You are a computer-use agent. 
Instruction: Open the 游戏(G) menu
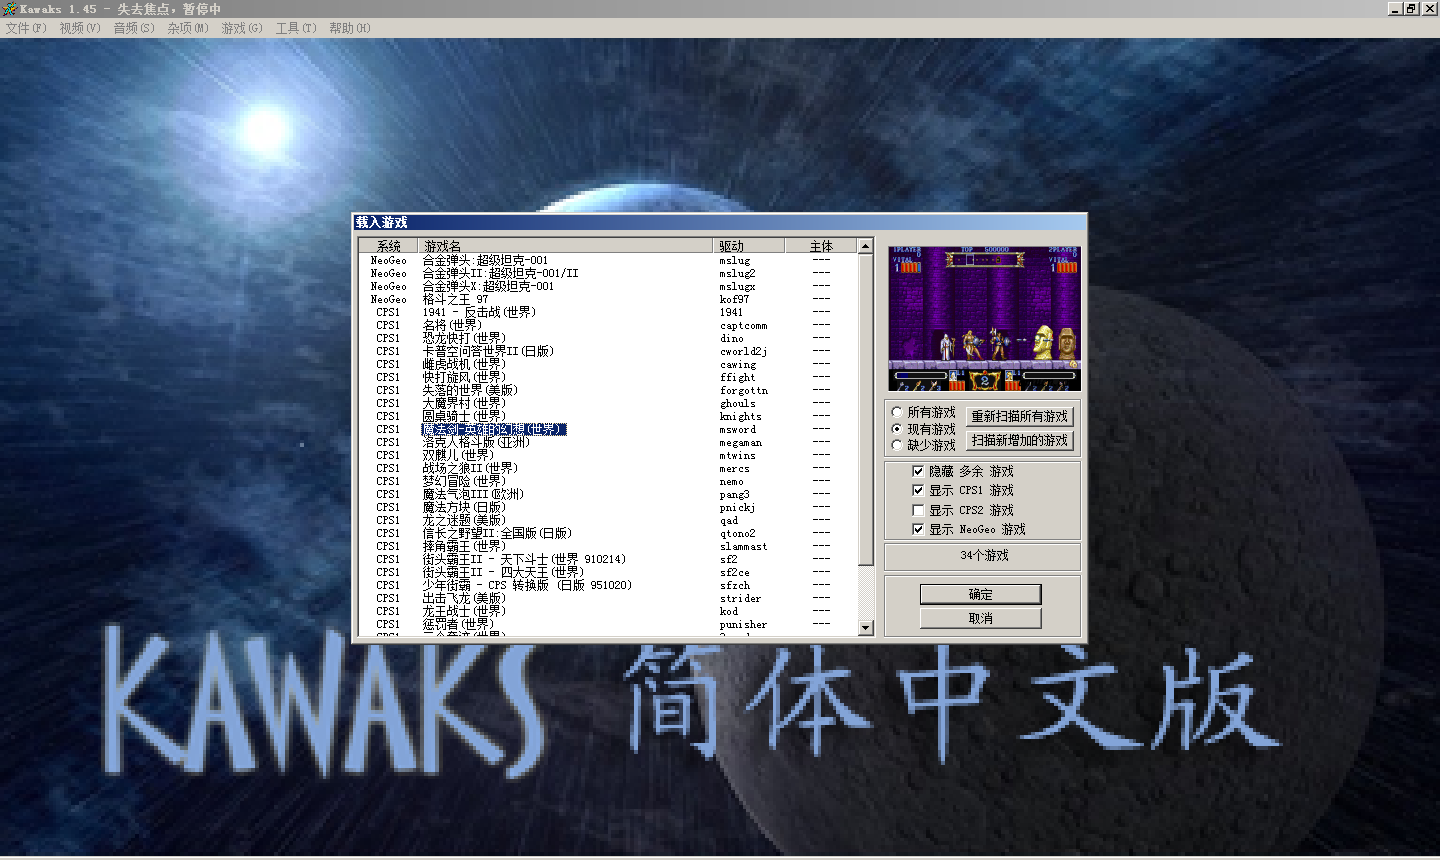(x=242, y=28)
